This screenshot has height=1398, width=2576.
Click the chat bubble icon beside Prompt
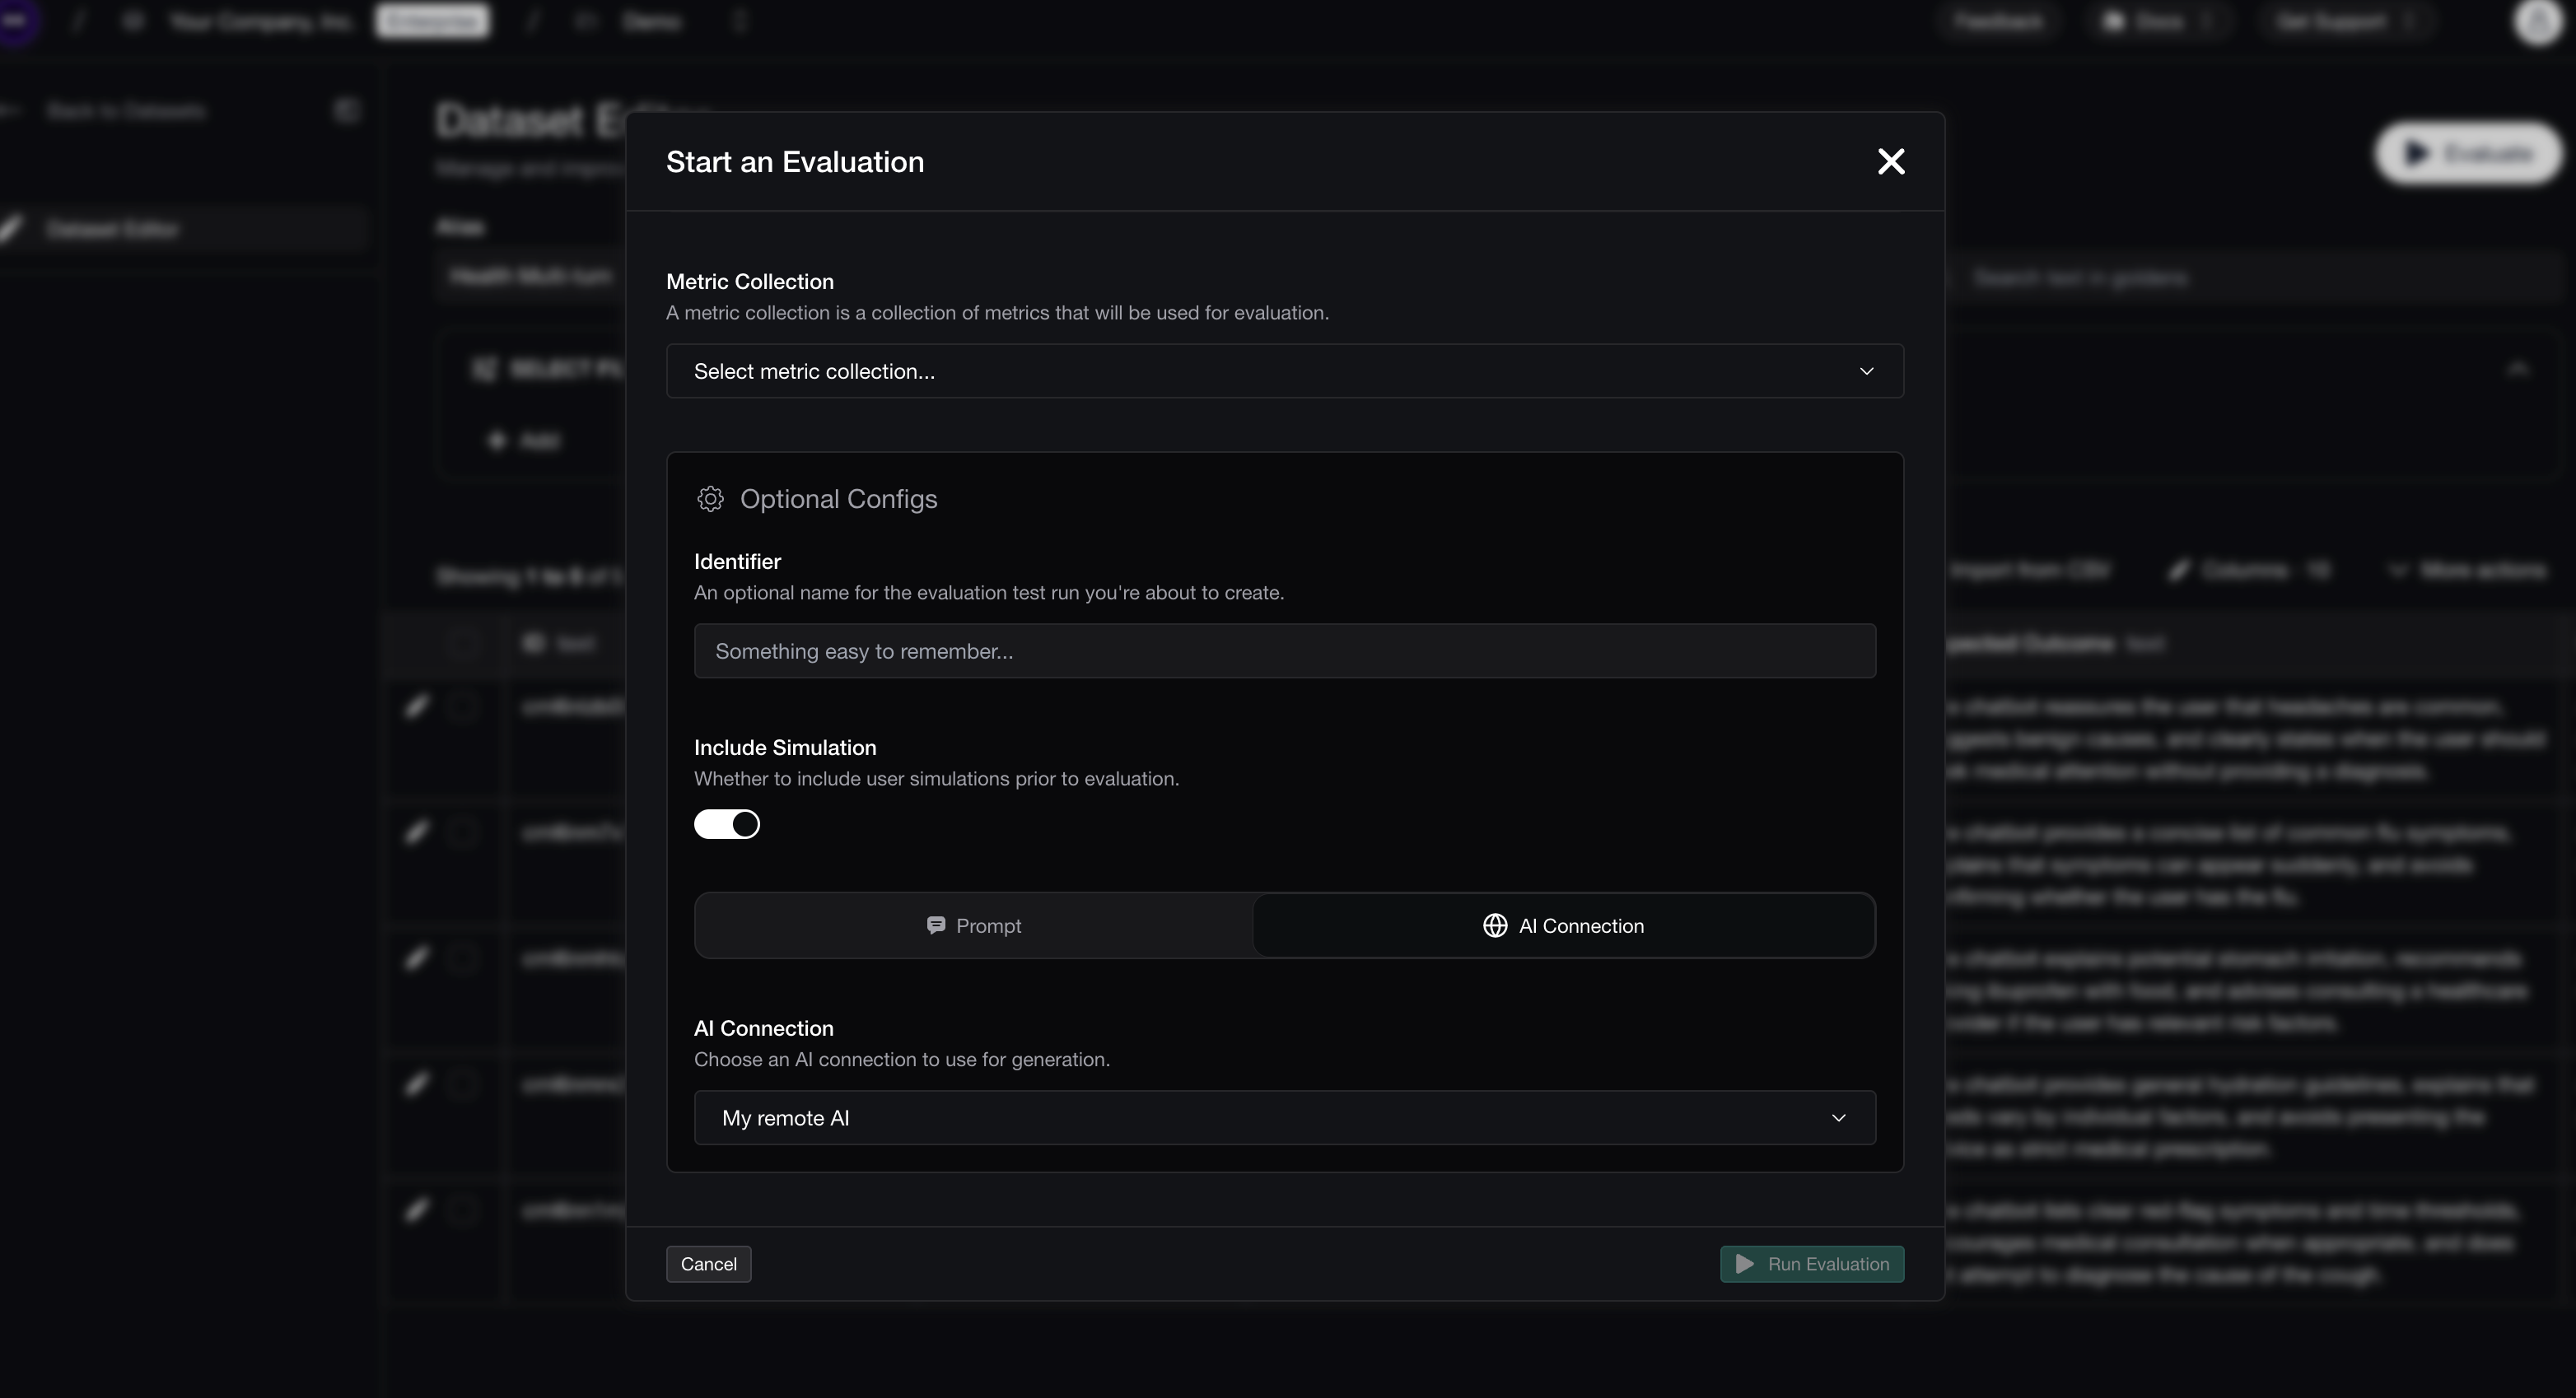(936, 925)
